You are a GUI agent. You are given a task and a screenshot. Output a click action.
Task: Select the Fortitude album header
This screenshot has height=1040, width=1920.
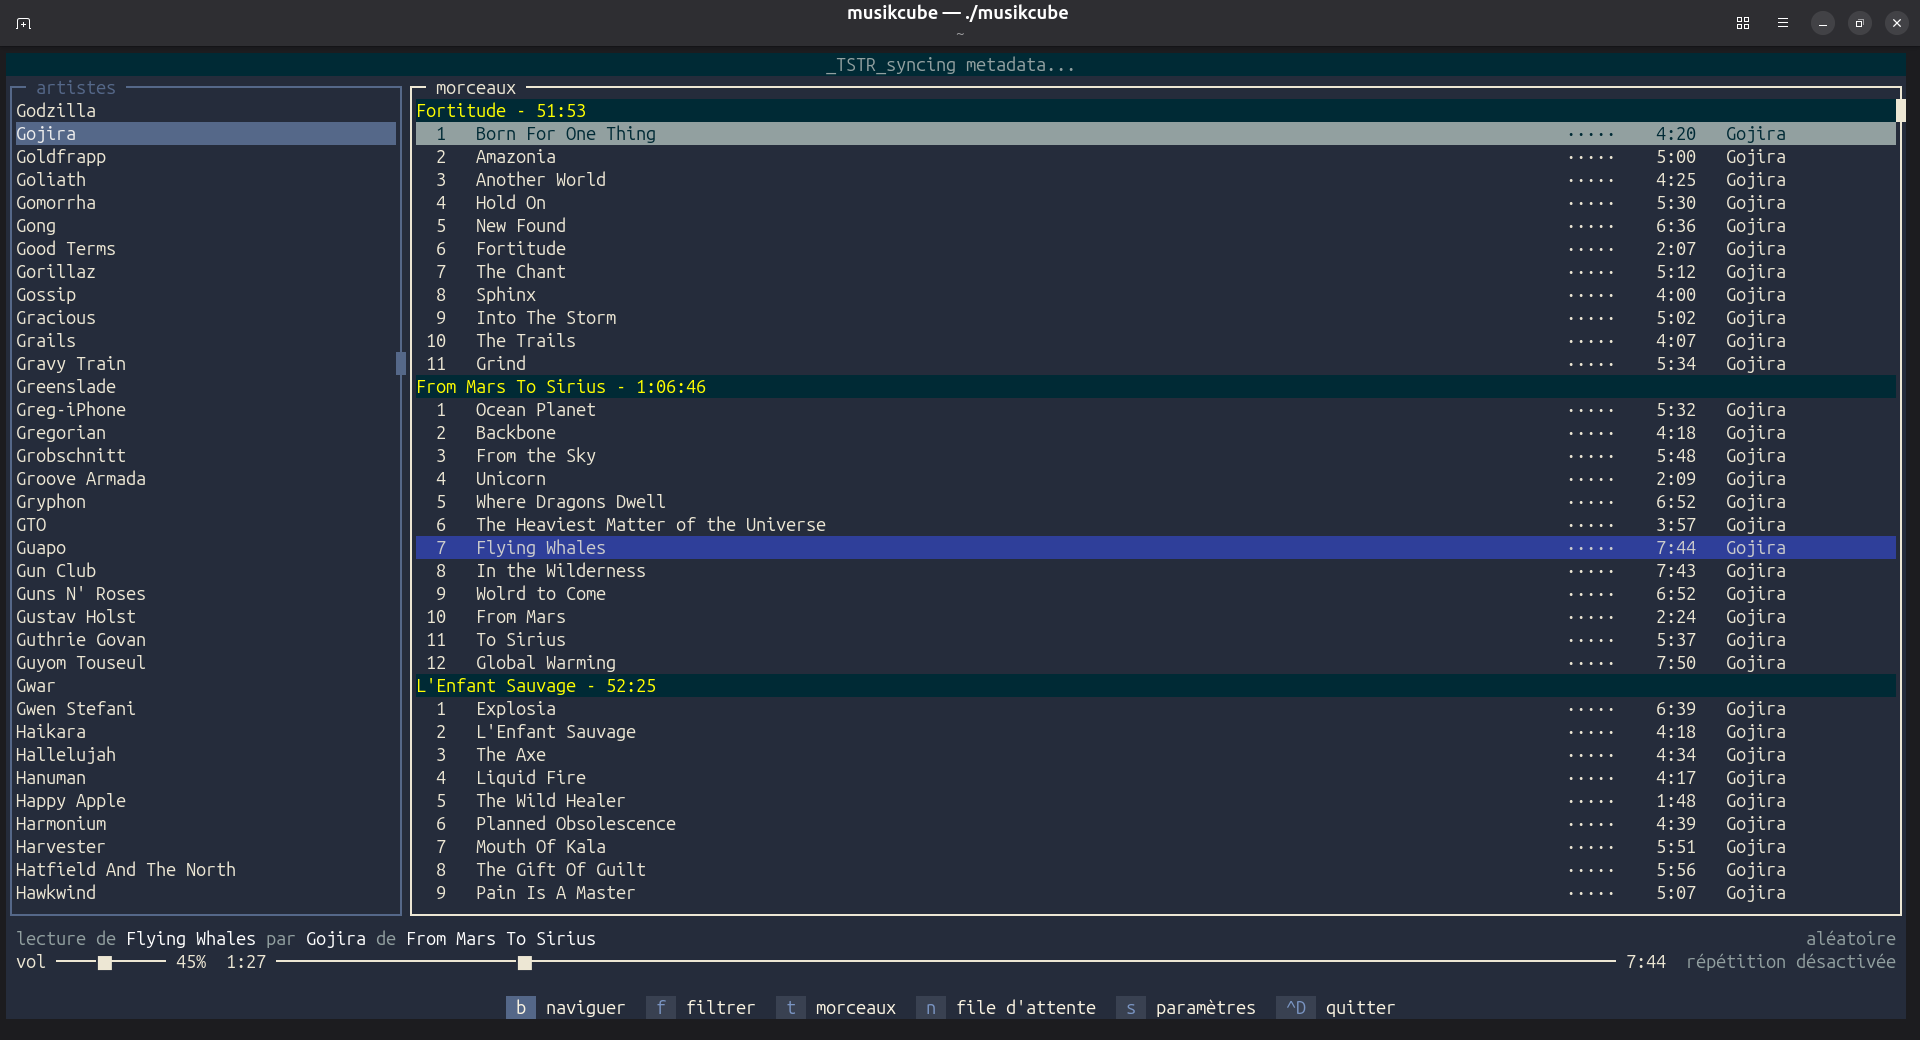click(x=500, y=111)
